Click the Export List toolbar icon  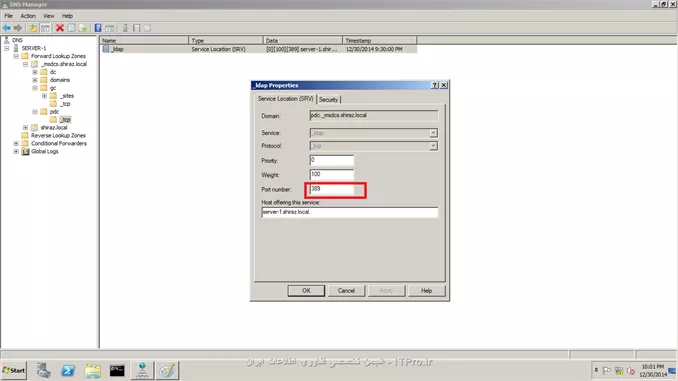tap(83, 28)
